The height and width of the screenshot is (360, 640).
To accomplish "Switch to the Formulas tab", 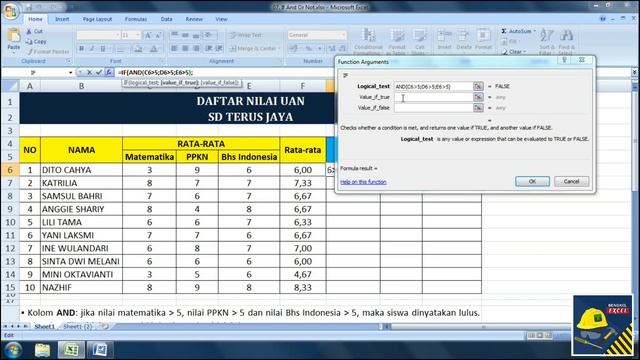I will tap(136, 19).
